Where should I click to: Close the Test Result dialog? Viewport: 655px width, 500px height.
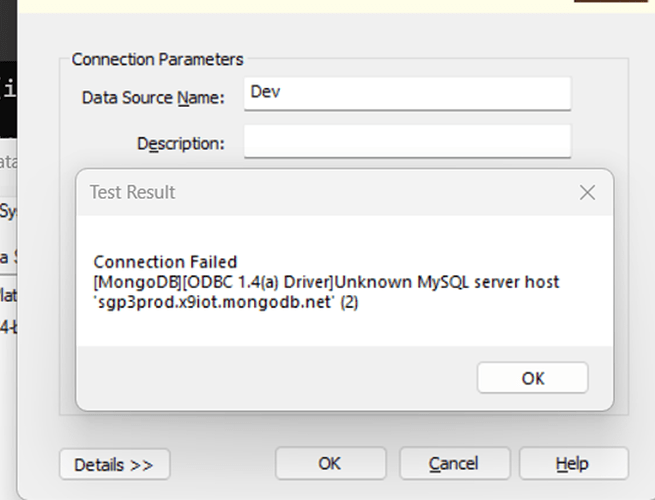coord(587,192)
